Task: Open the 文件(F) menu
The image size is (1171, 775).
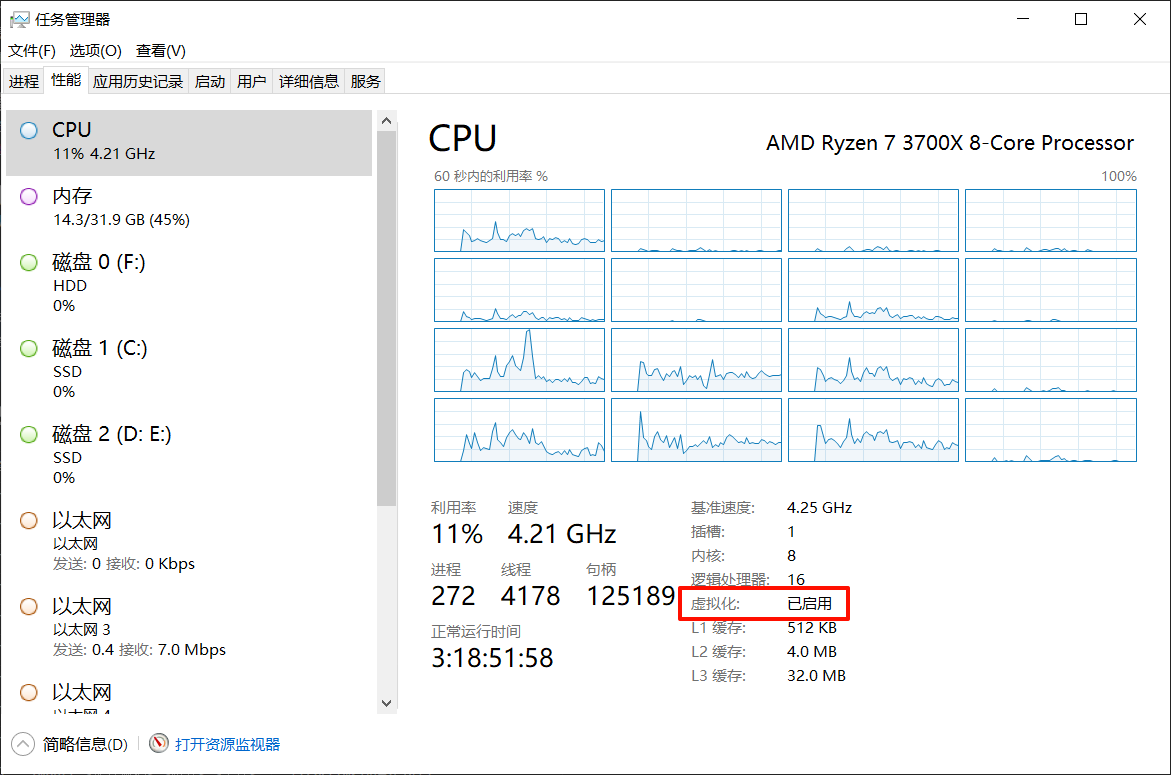Action: click(x=32, y=50)
